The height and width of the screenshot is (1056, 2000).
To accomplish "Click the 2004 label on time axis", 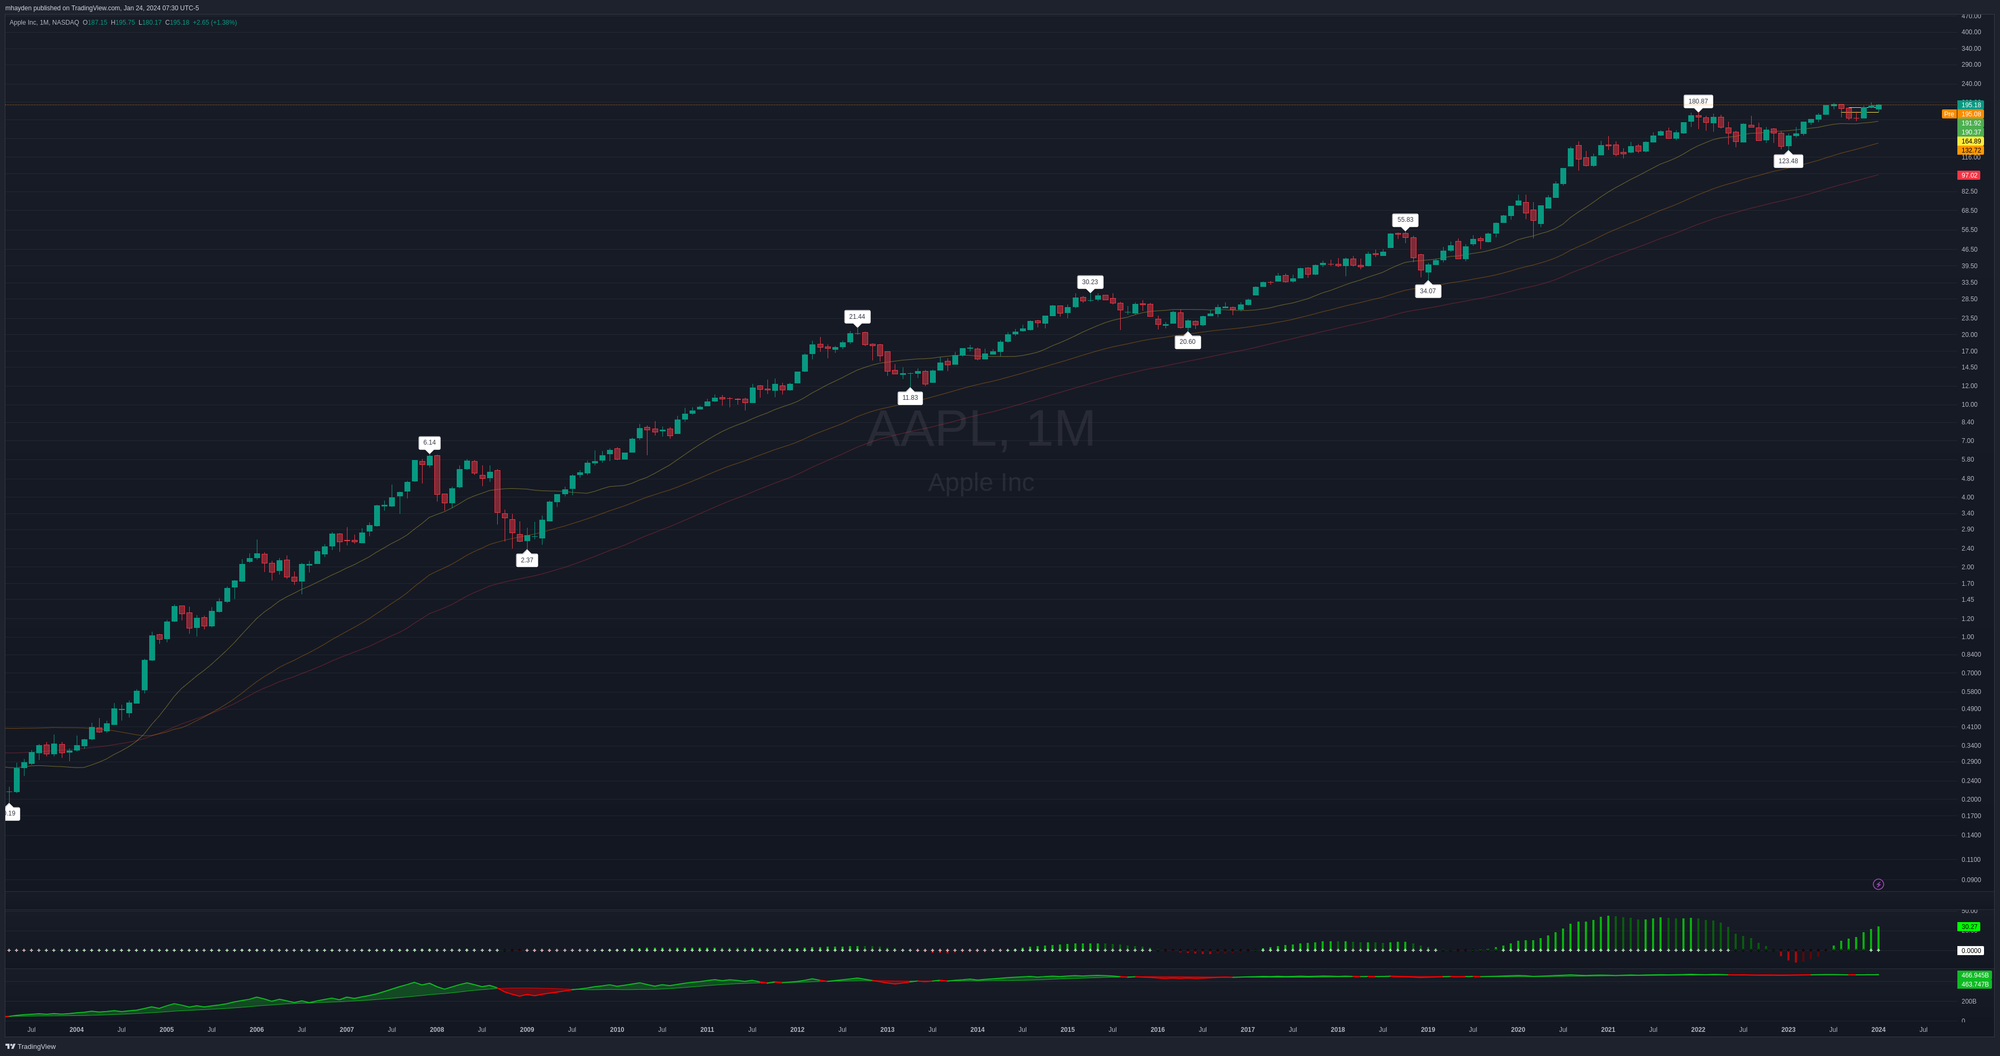I will click(76, 1029).
